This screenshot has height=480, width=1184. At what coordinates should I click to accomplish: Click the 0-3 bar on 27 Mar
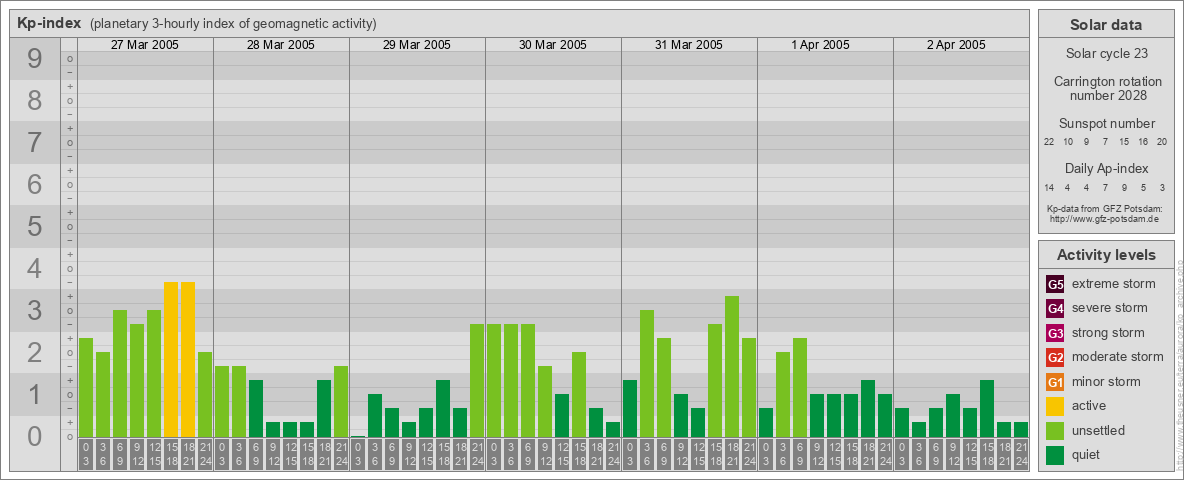tap(86, 387)
